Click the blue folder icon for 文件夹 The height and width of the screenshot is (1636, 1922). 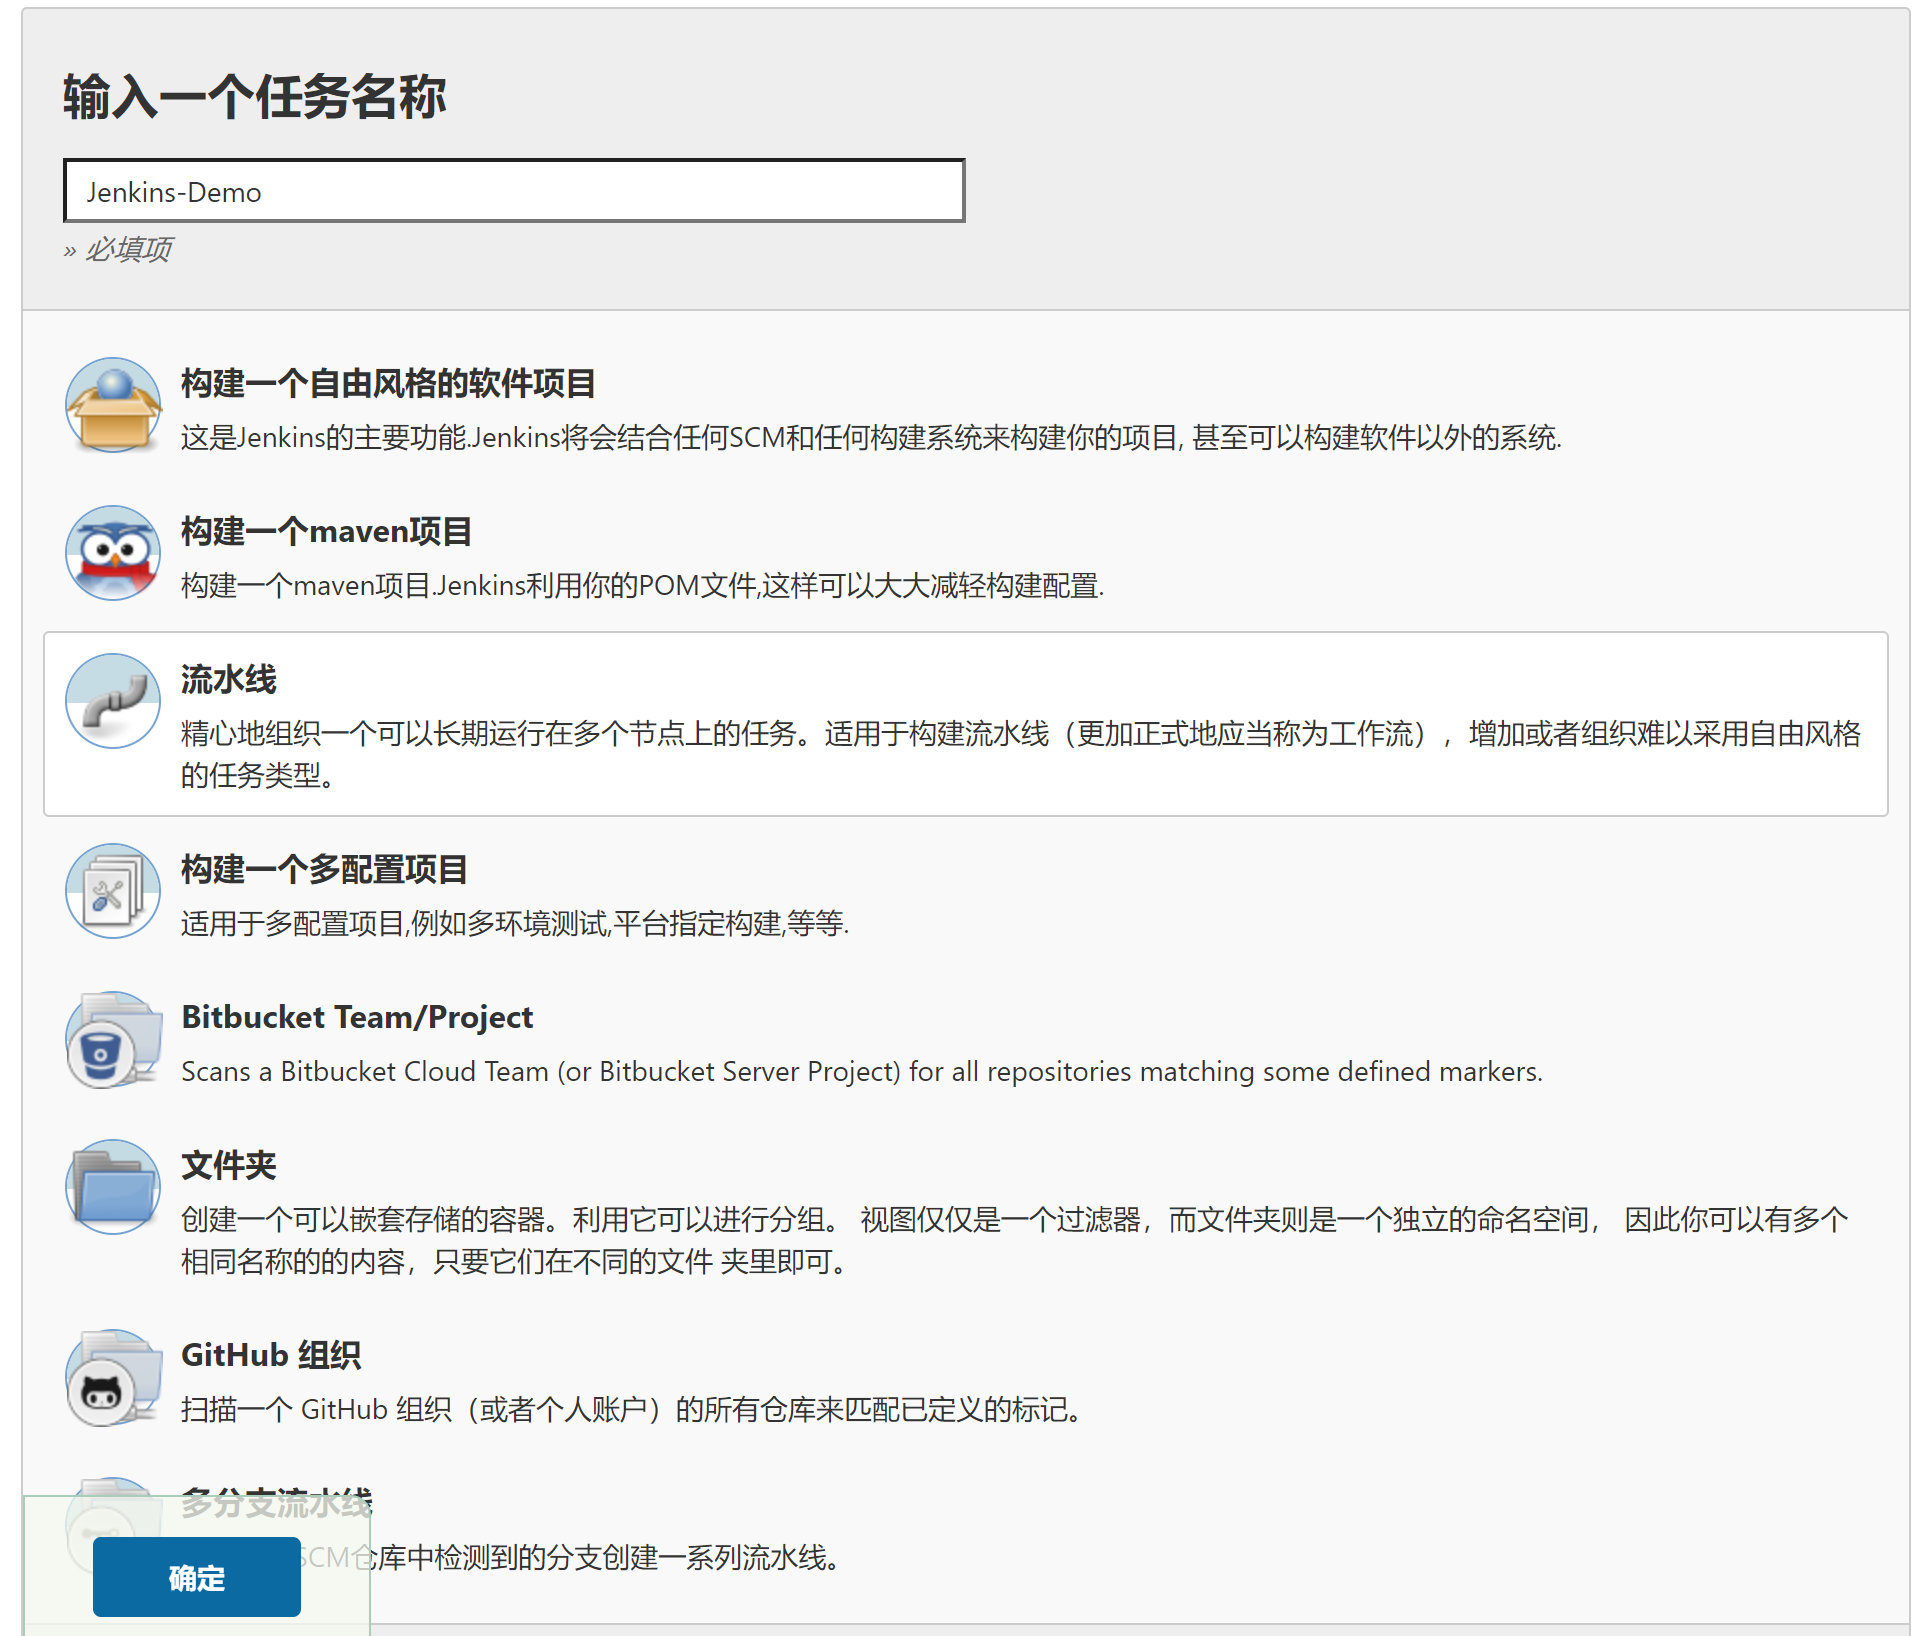(x=113, y=1187)
